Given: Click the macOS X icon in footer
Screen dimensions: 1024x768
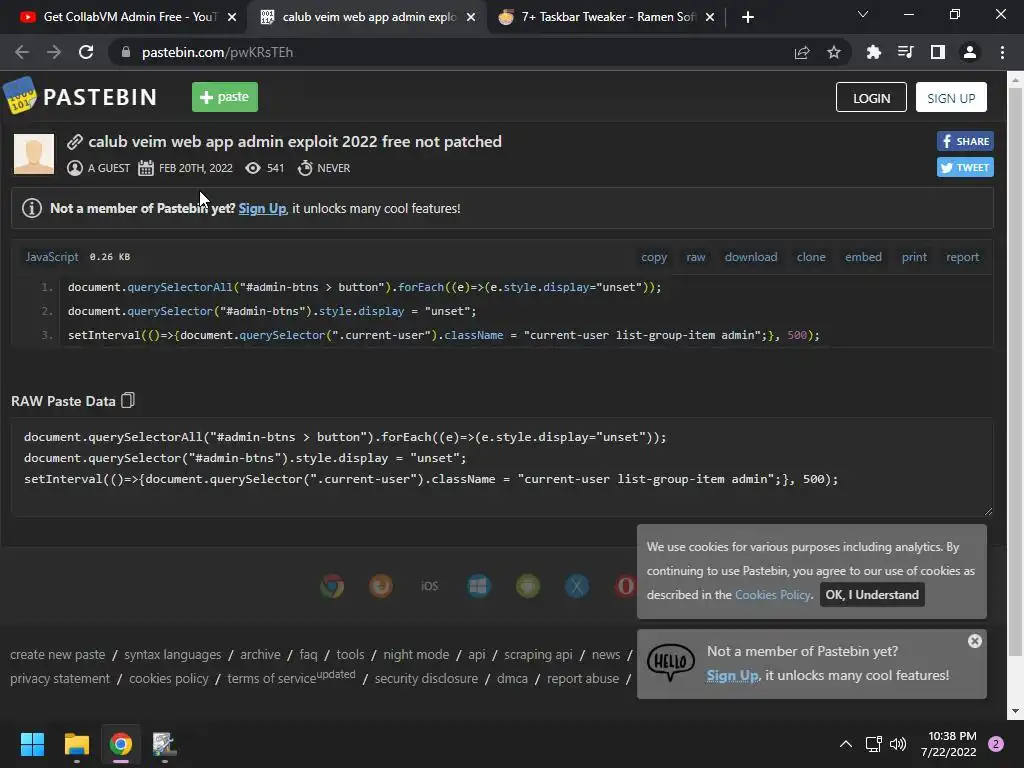Looking at the screenshot, I should pos(577,586).
